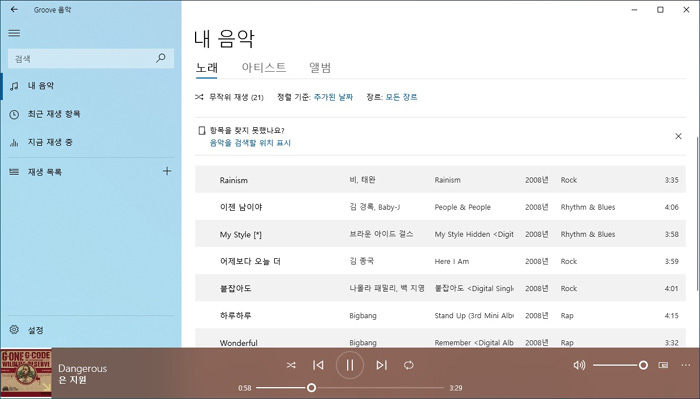
Task: Open the more options ellipsis
Action: tap(686, 366)
